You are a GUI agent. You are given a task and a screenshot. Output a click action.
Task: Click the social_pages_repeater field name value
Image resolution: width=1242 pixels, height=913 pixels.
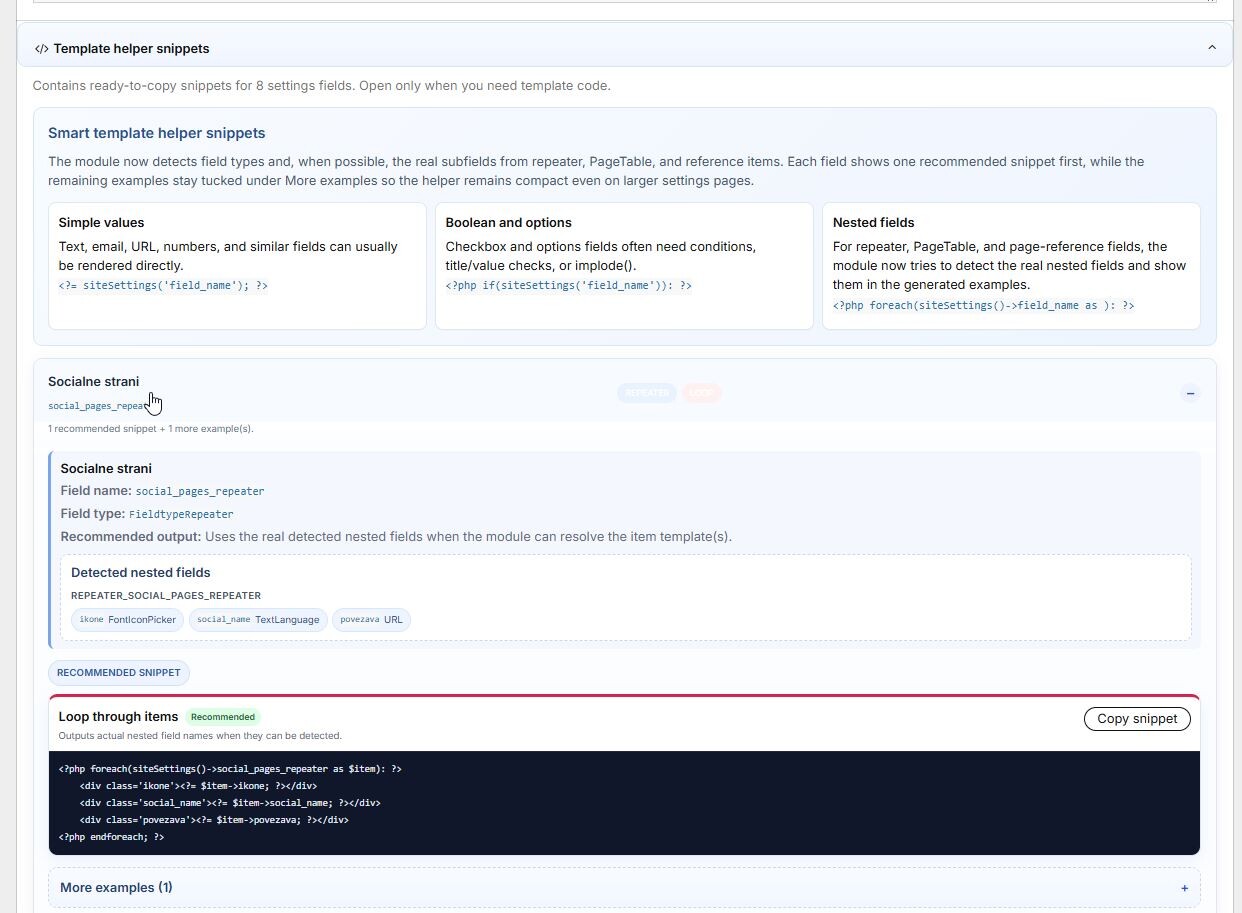pyautogui.click(x=200, y=491)
